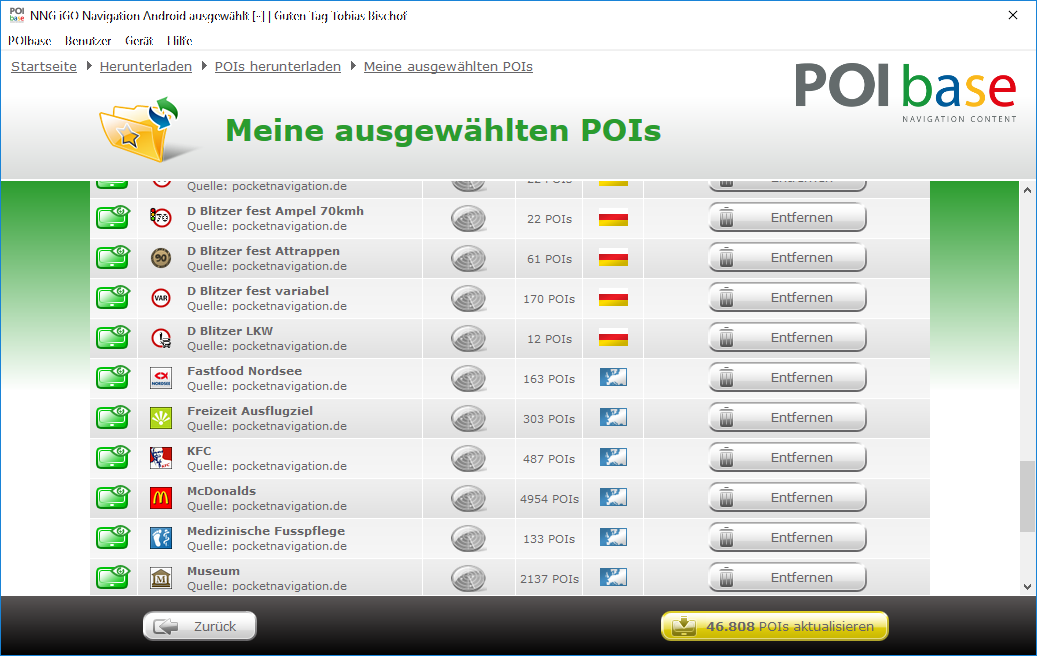Open the Gerät menu
Viewport: 1037px width, 656px height.
tap(139, 41)
